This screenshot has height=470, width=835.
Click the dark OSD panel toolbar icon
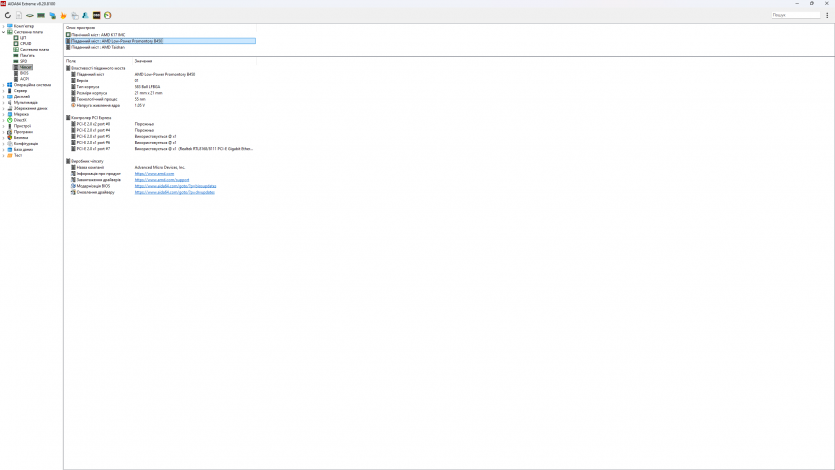pos(96,15)
